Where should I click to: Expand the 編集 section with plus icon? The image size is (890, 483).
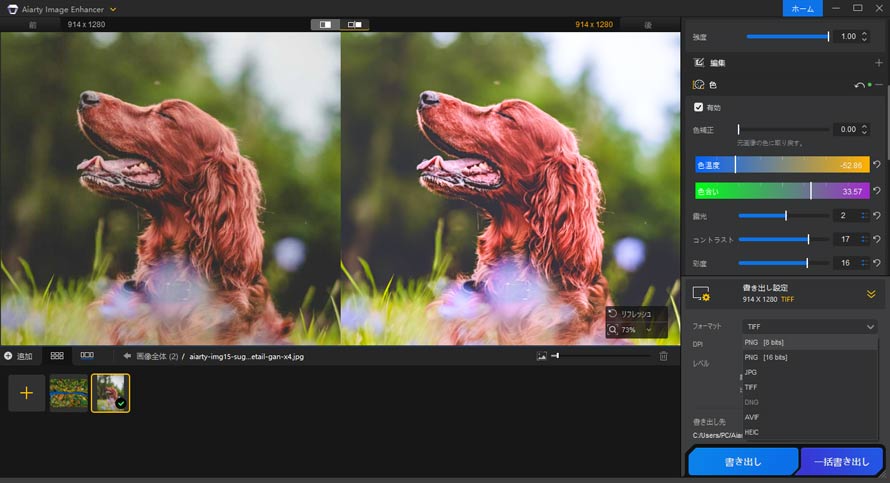point(878,62)
